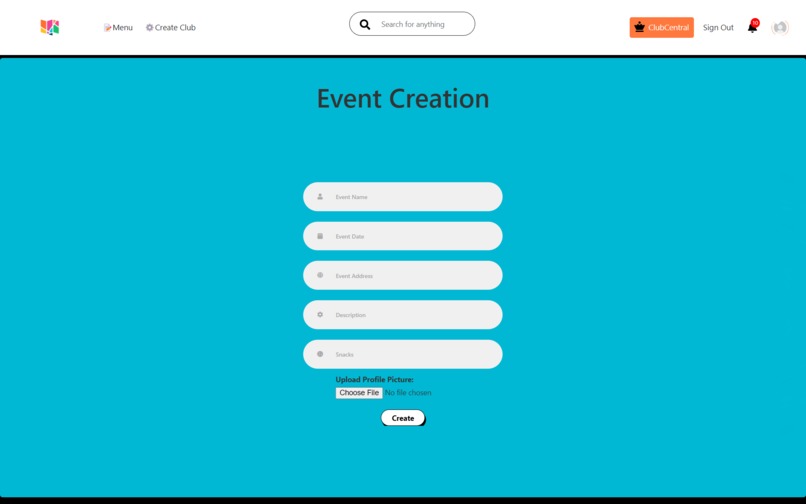Click the round icon in Snacks field
The height and width of the screenshot is (504, 806).
pyautogui.click(x=320, y=354)
